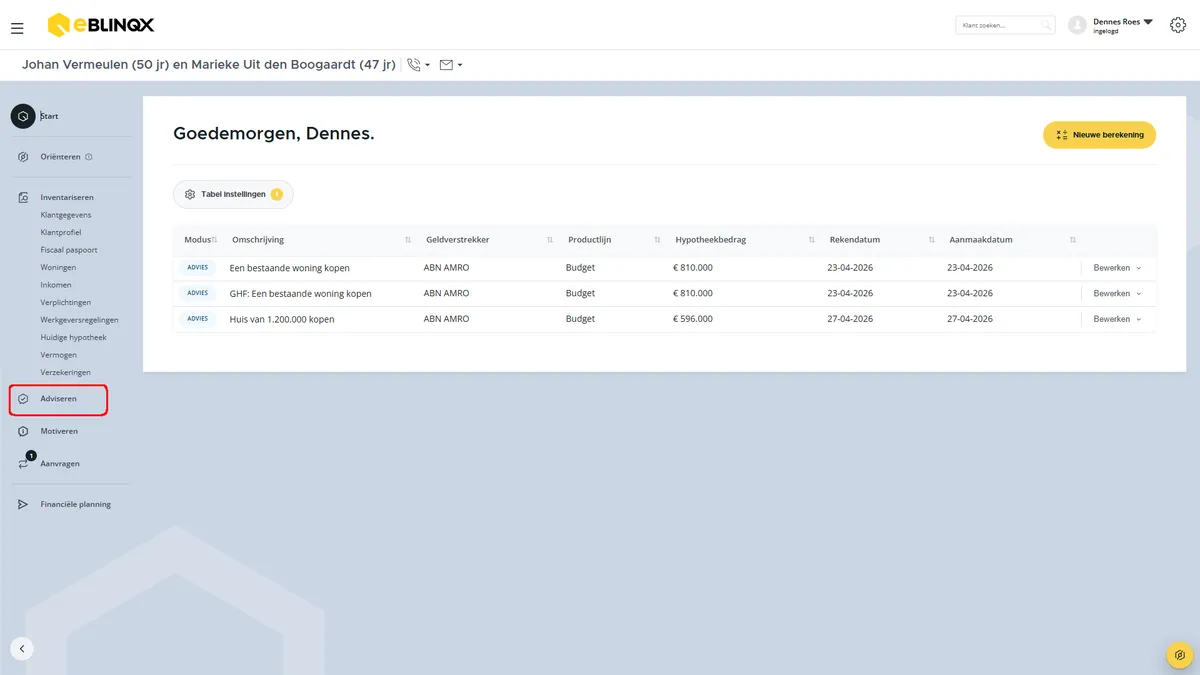Viewport: 1200px width, 675px height.
Task: Open the settings gear in the header
Action: [x=1178, y=25]
